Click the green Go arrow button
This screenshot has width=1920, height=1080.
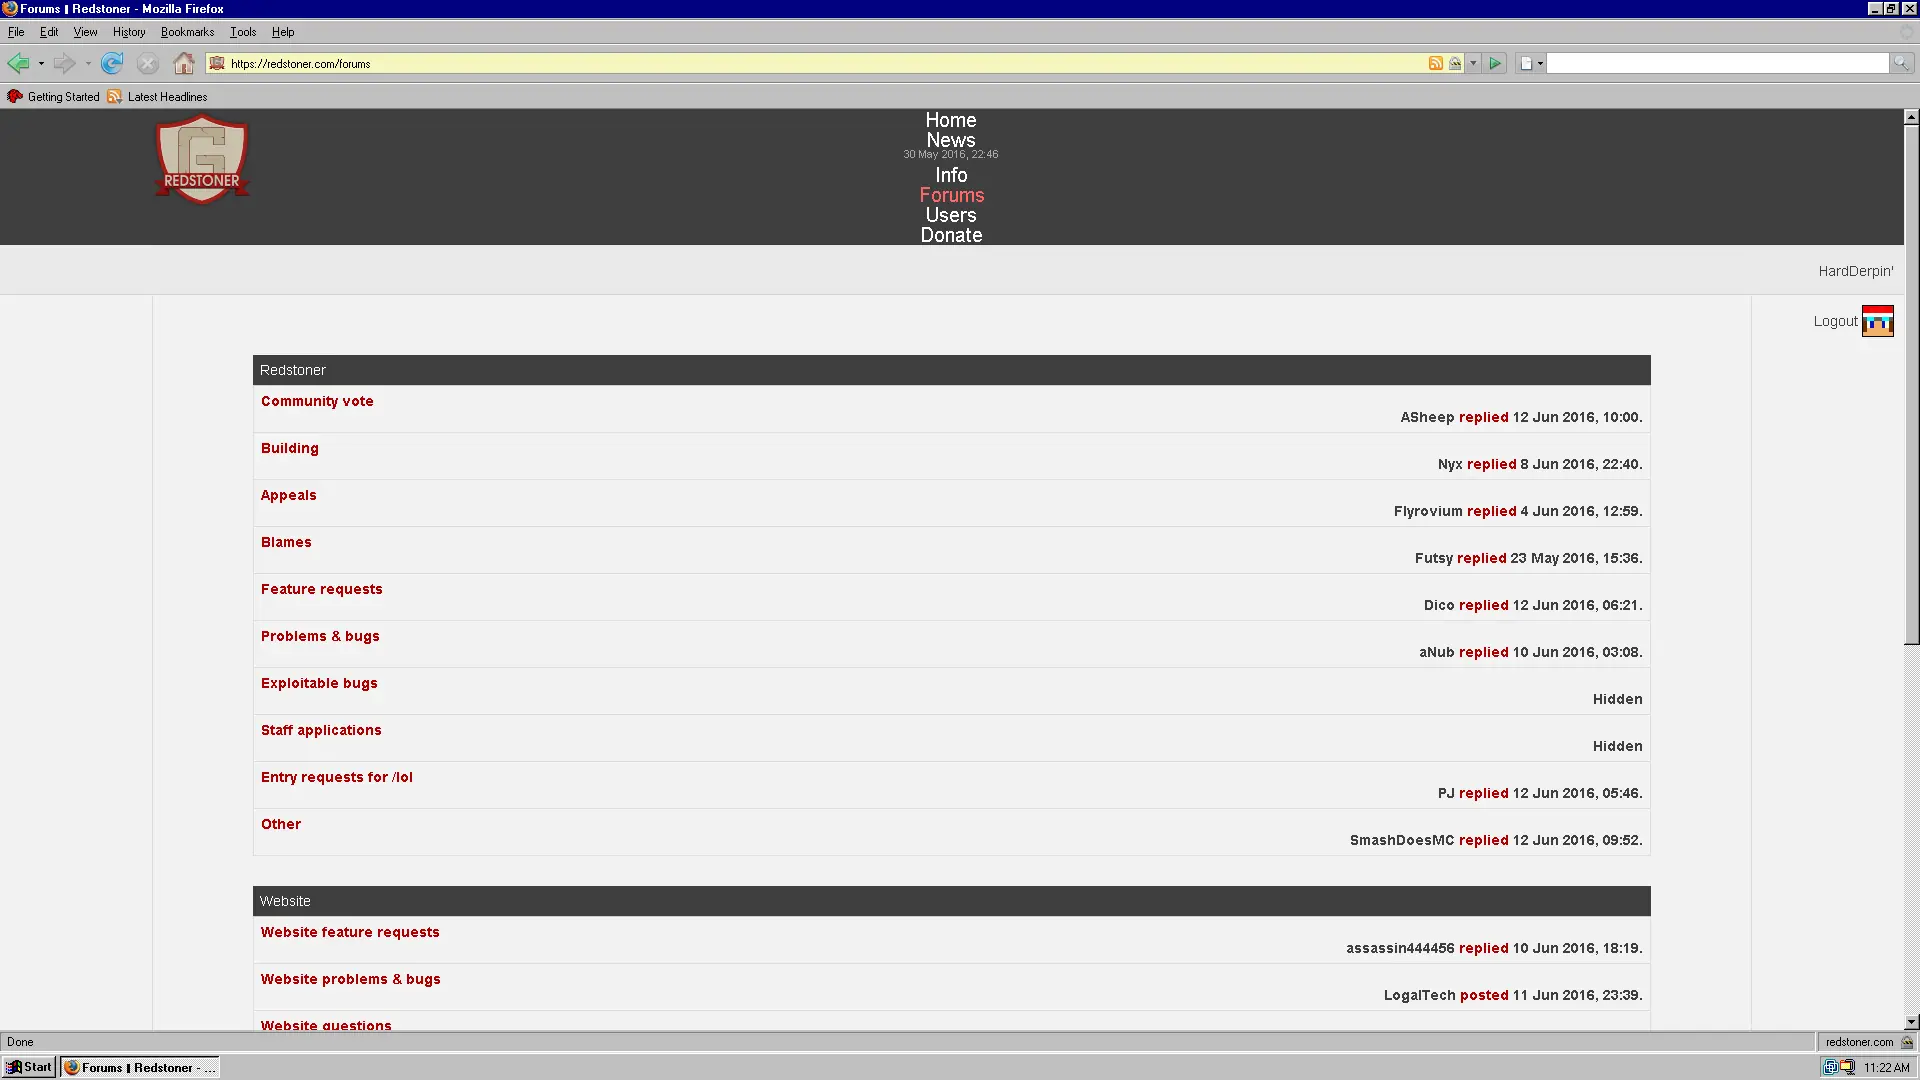point(1495,63)
